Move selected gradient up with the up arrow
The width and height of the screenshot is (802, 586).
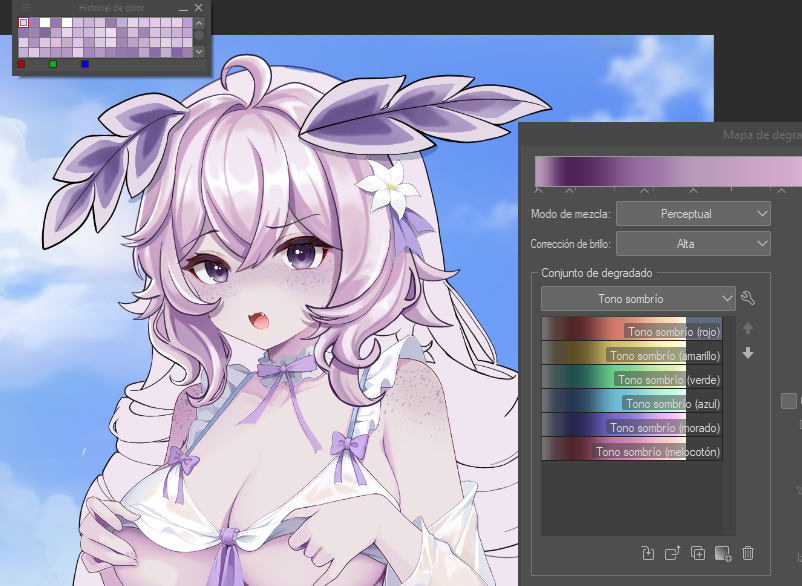pyautogui.click(x=748, y=328)
